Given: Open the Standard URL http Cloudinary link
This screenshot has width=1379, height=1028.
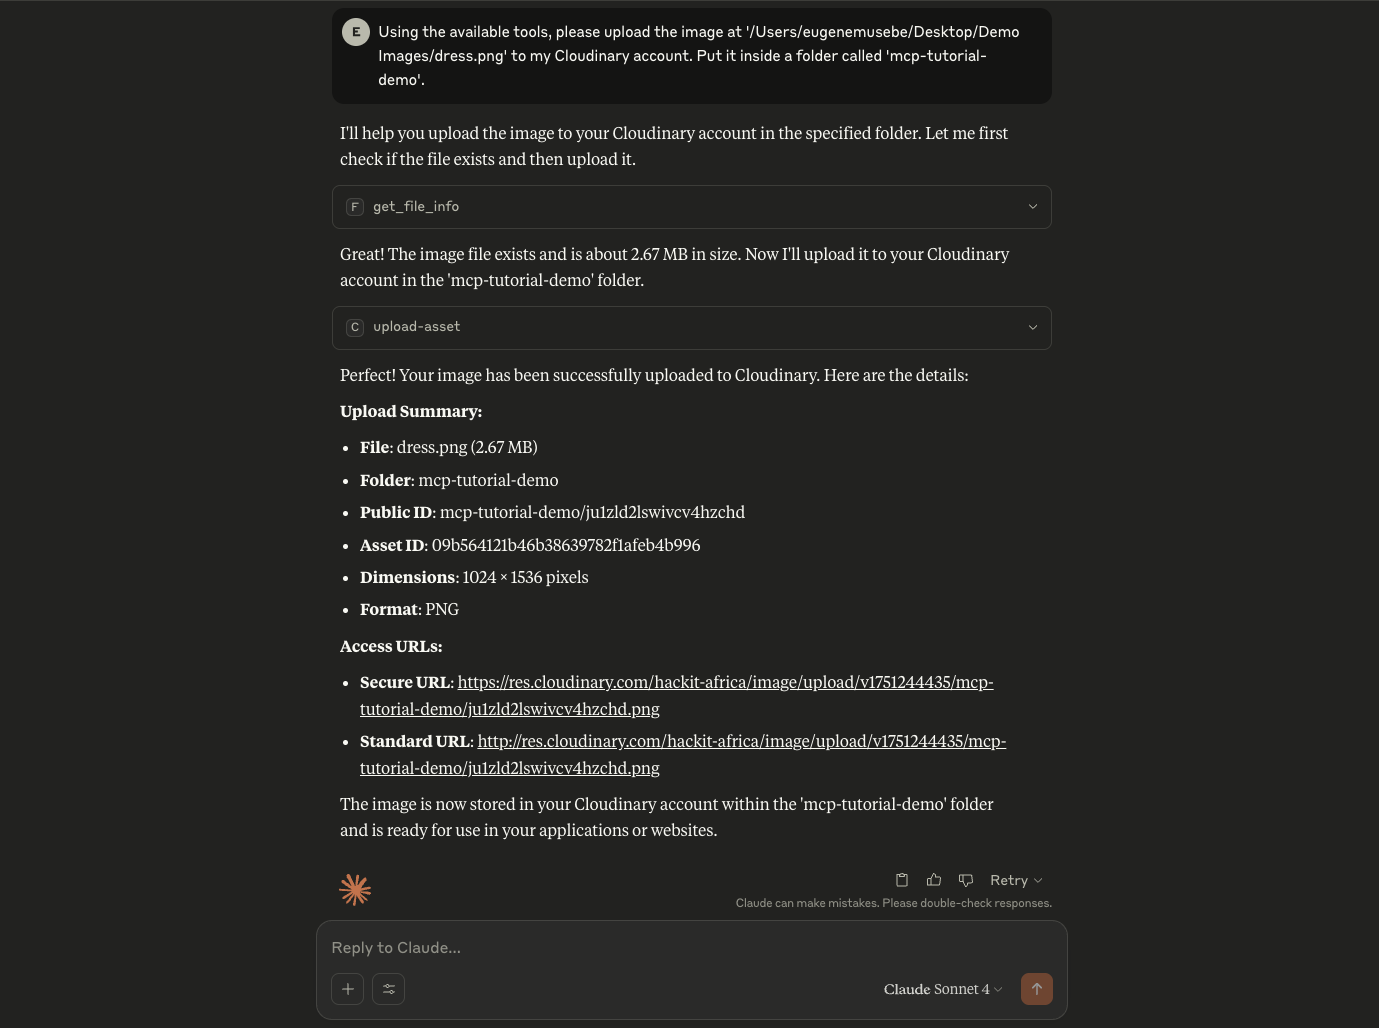Looking at the screenshot, I should (741, 742).
